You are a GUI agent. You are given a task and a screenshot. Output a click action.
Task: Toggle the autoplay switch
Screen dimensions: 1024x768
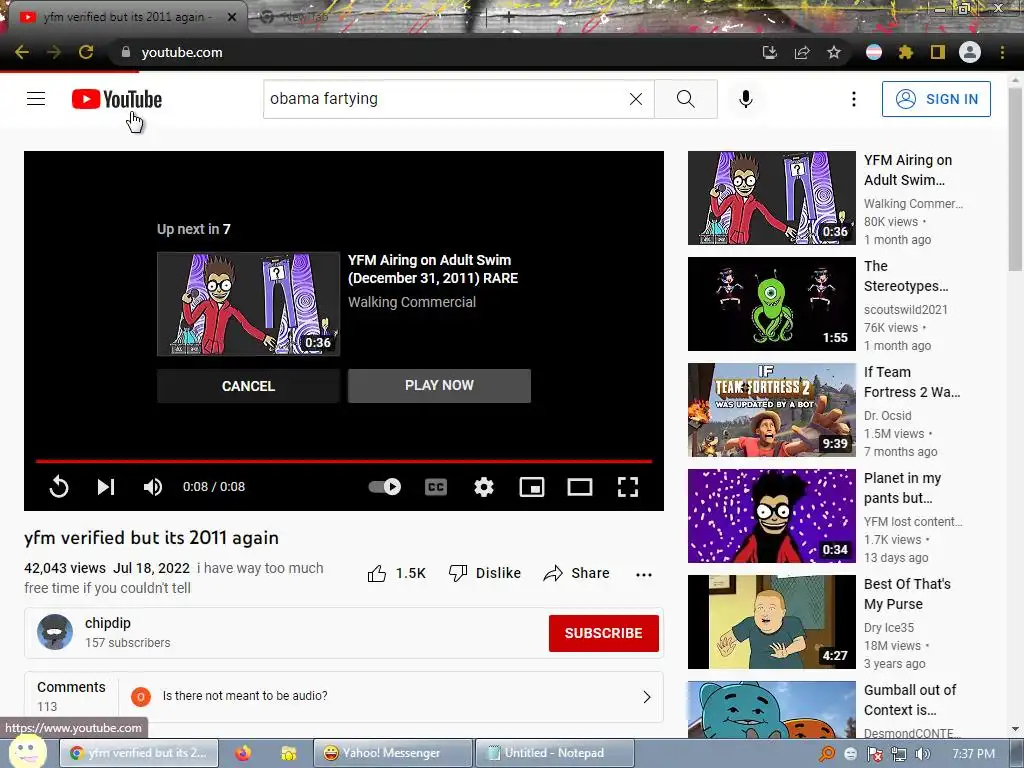[385, 487]
